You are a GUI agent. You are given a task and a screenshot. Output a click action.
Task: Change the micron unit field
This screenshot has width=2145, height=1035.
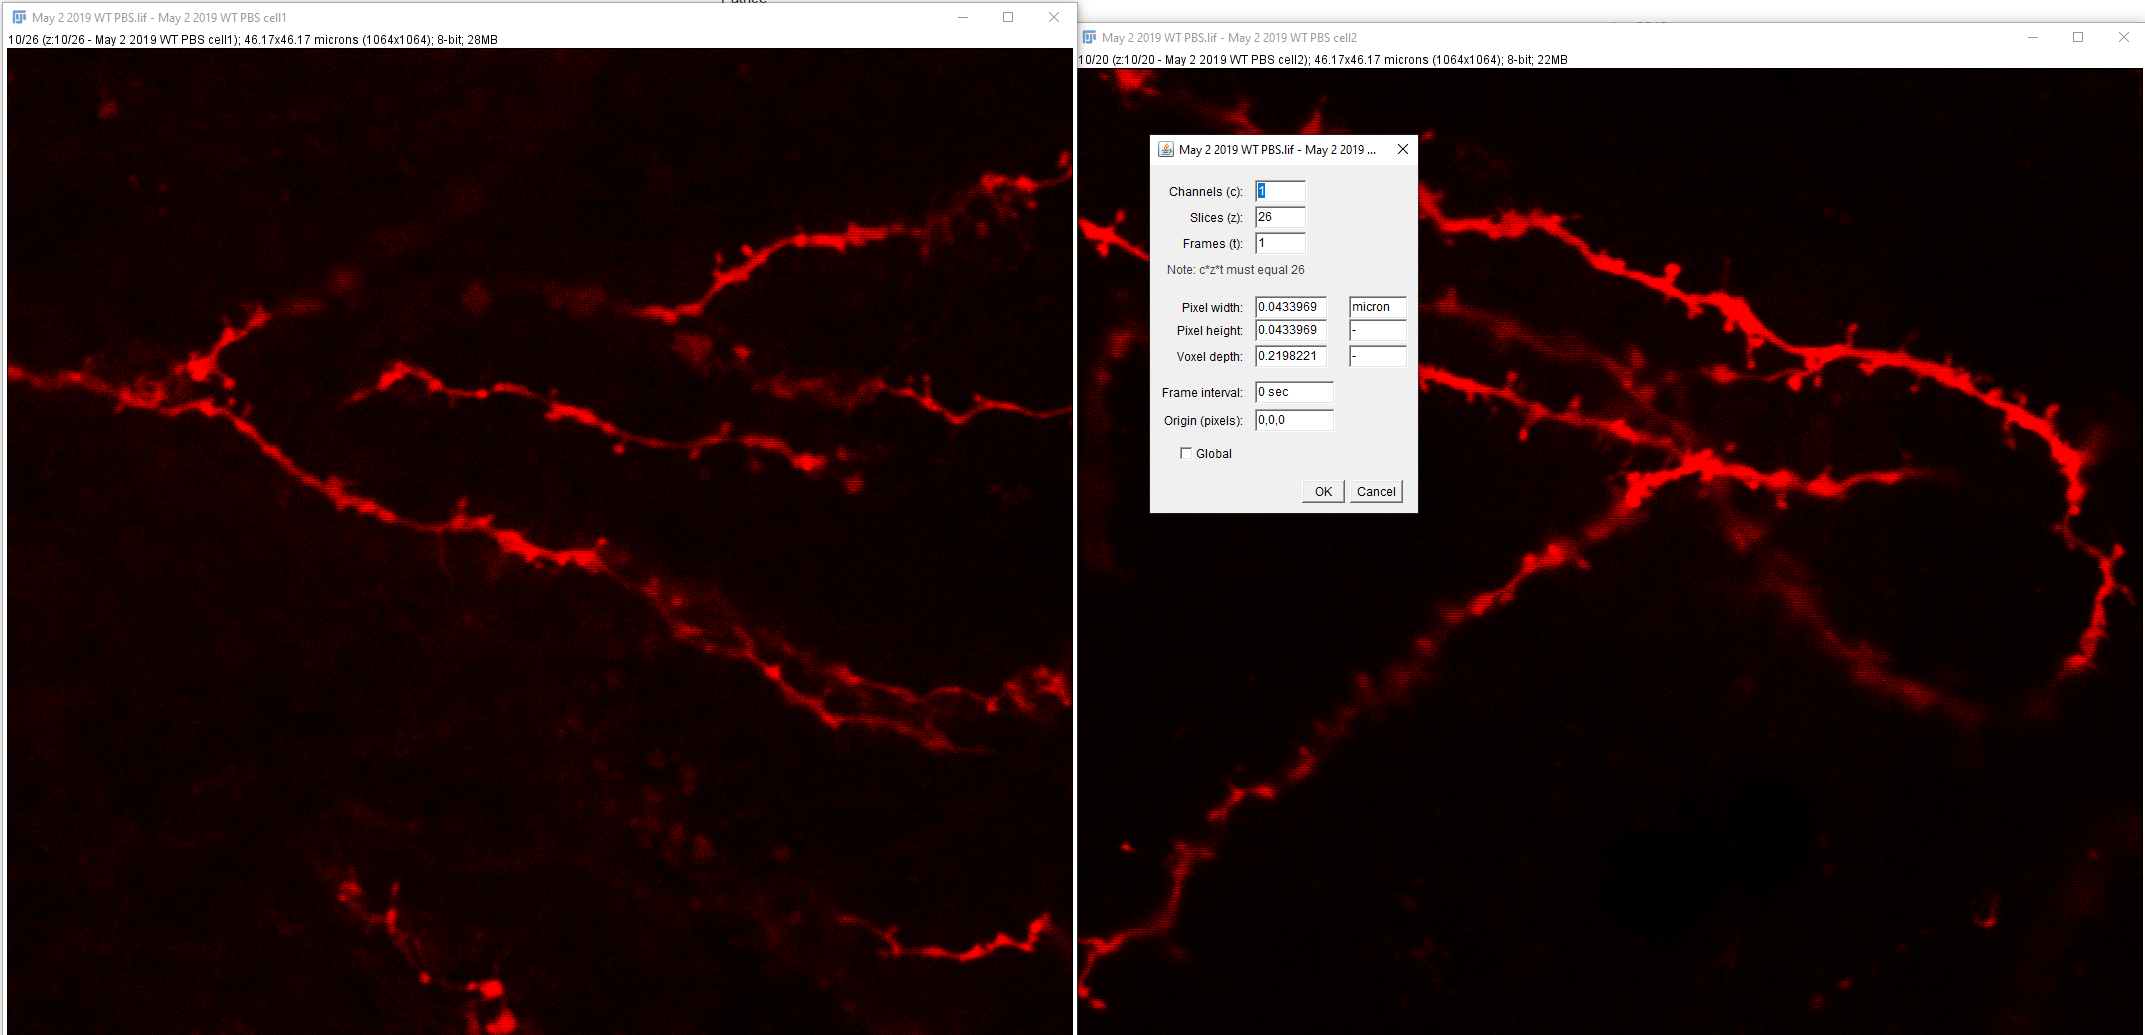[1377, 307]
